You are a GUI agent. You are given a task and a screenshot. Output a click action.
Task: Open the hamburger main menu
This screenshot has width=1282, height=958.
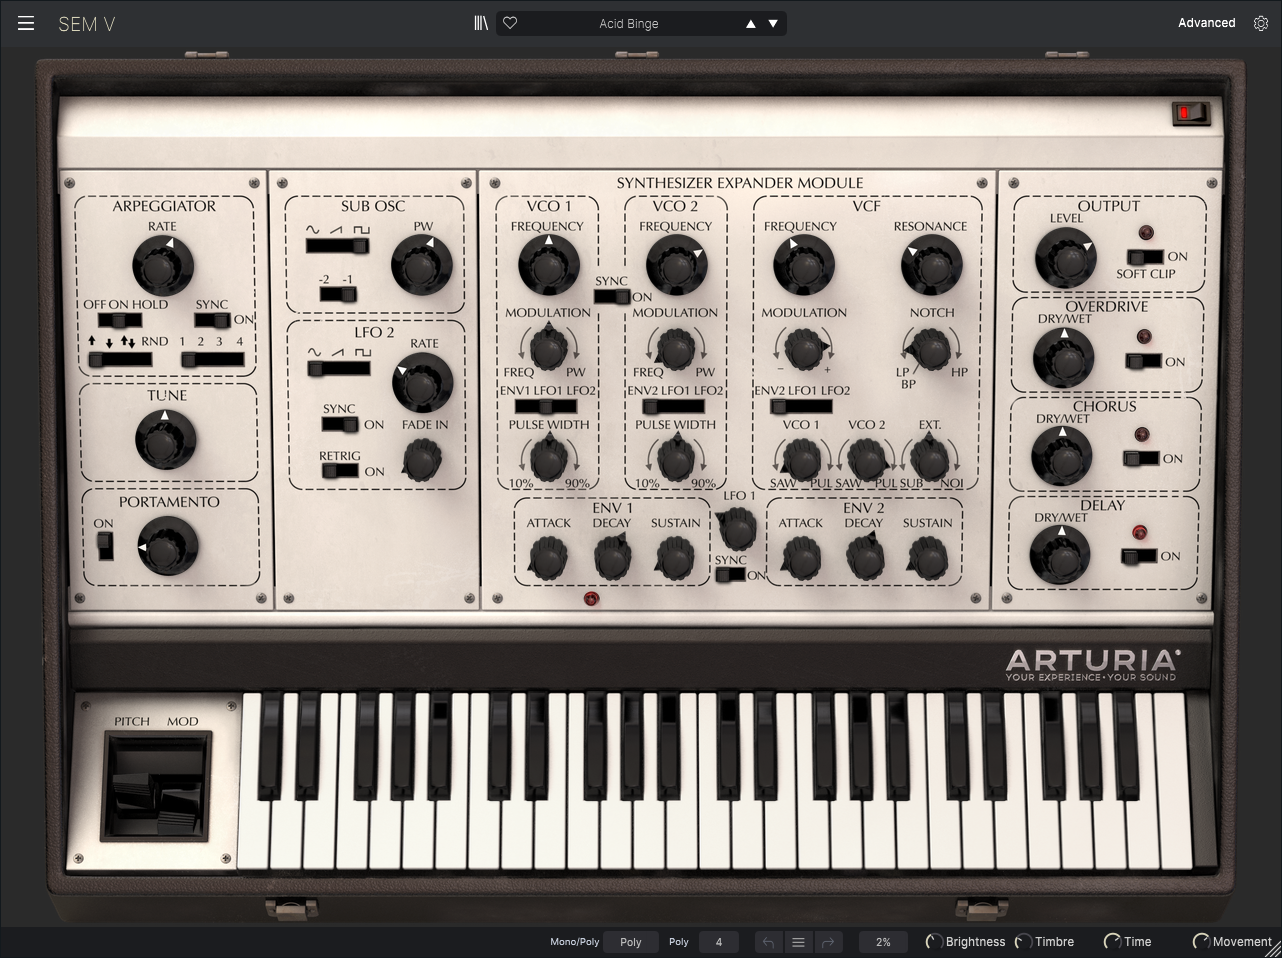pos(26,23)
